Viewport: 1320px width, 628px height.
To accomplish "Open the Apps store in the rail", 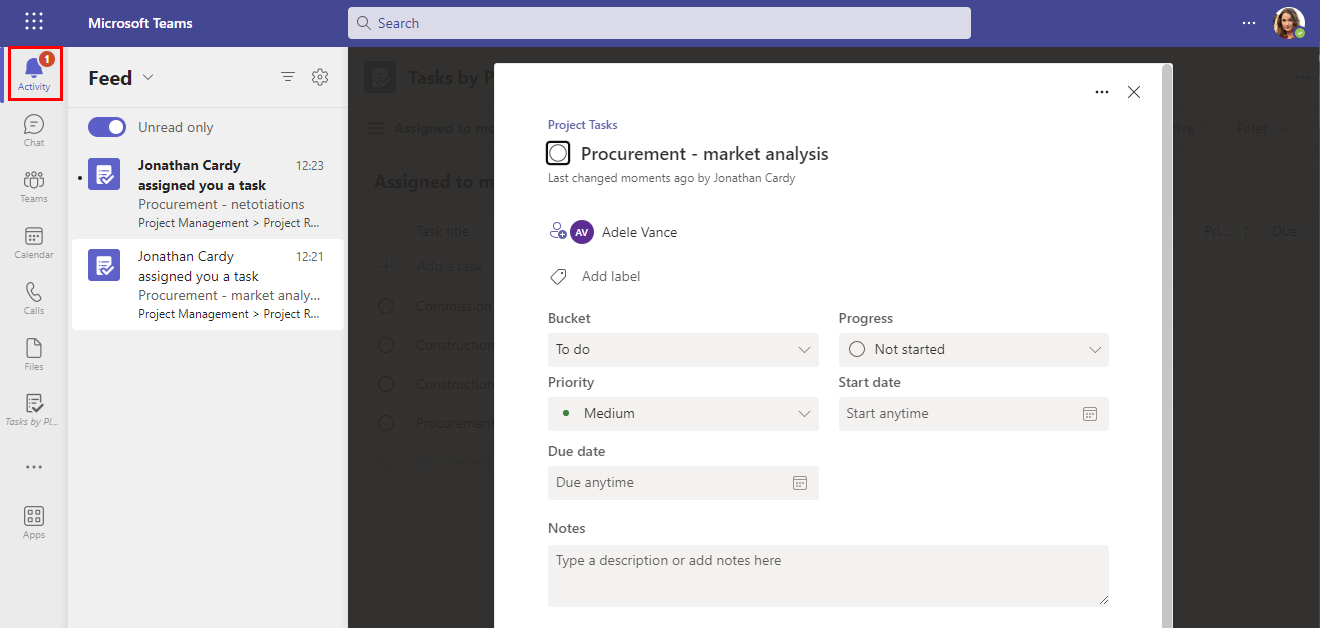I will click(x=34, y=522).
